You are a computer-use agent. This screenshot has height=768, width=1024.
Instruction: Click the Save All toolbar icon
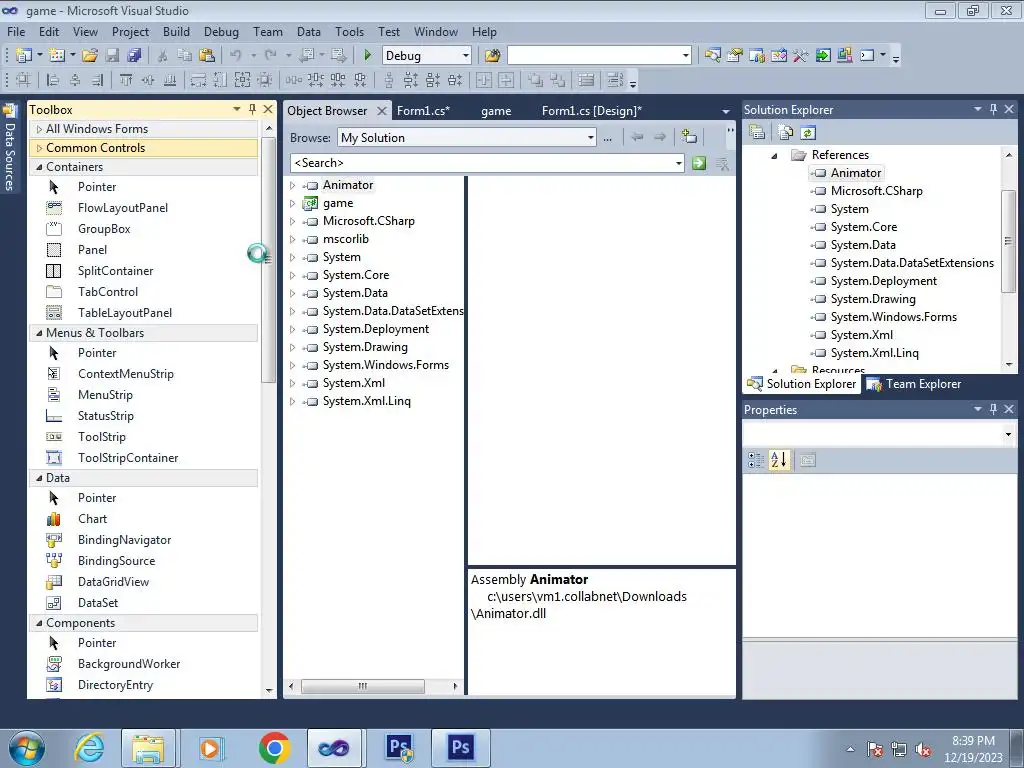134,56
